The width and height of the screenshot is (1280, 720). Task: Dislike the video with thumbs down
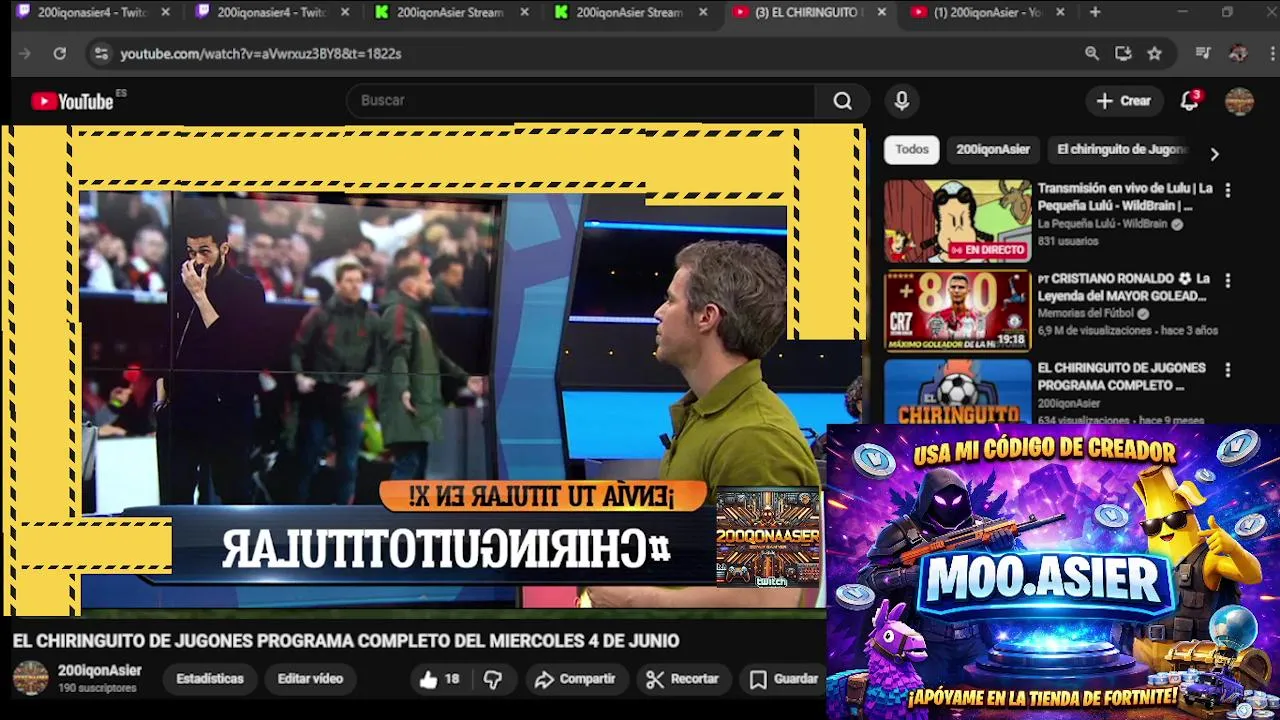pos(493,679)
